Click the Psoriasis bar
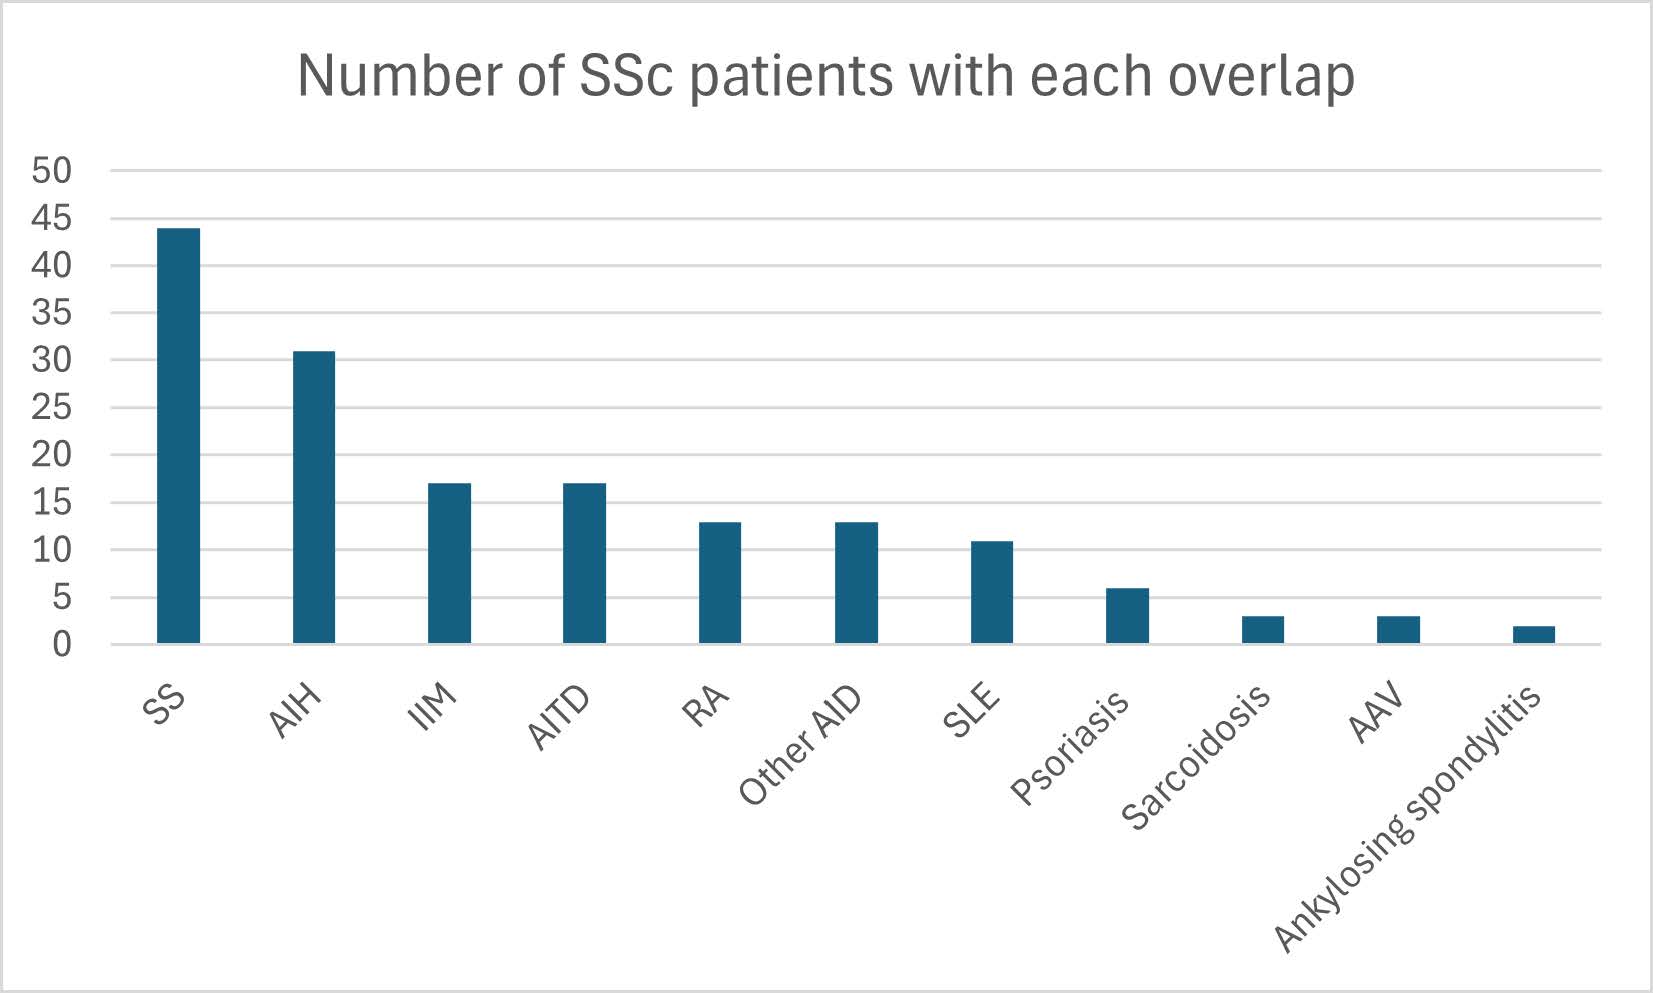Screen dimensions: 1653x993 [x=1127, y=616]
